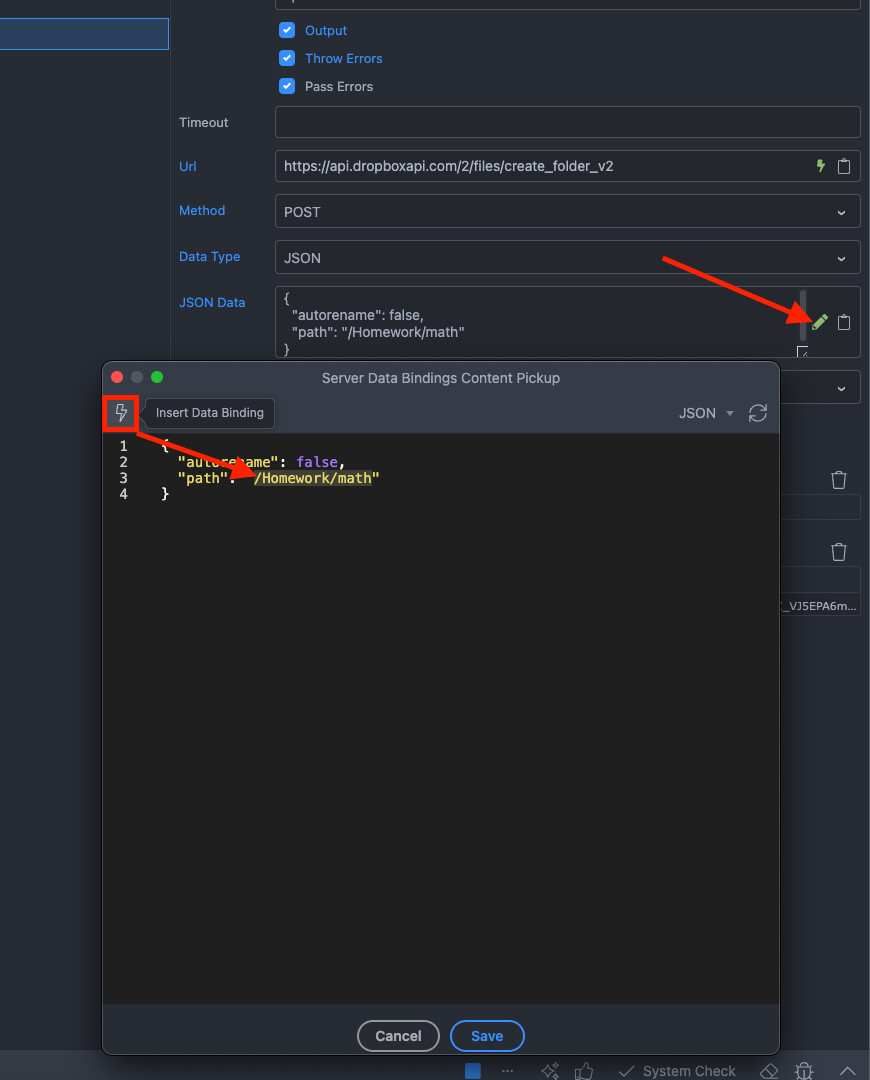Viewport: 870px width, 1080px height.
Task: Click the thumbs up feedback icon
Action: pos(584,1070)
